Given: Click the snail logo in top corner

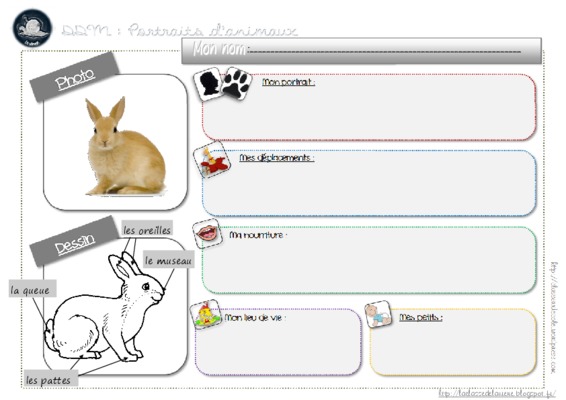Looking at the screenshot, I should point(32,28).
